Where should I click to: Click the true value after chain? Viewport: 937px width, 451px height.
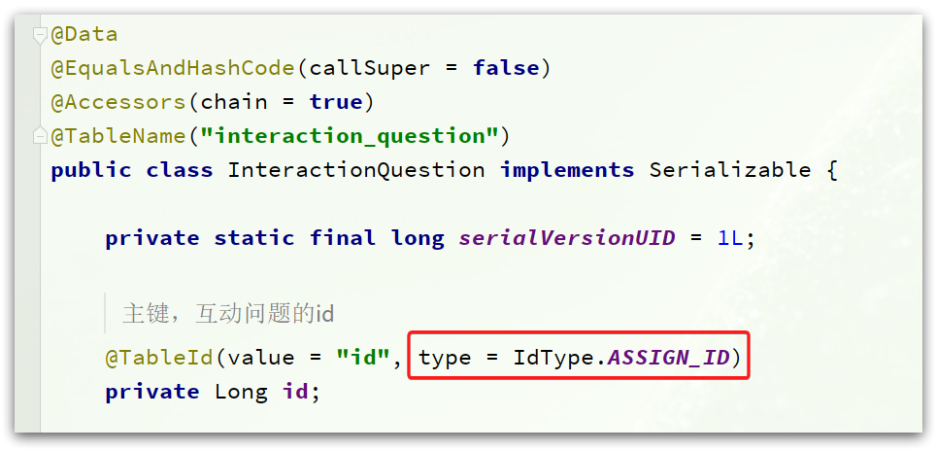(x=336, y=102)
